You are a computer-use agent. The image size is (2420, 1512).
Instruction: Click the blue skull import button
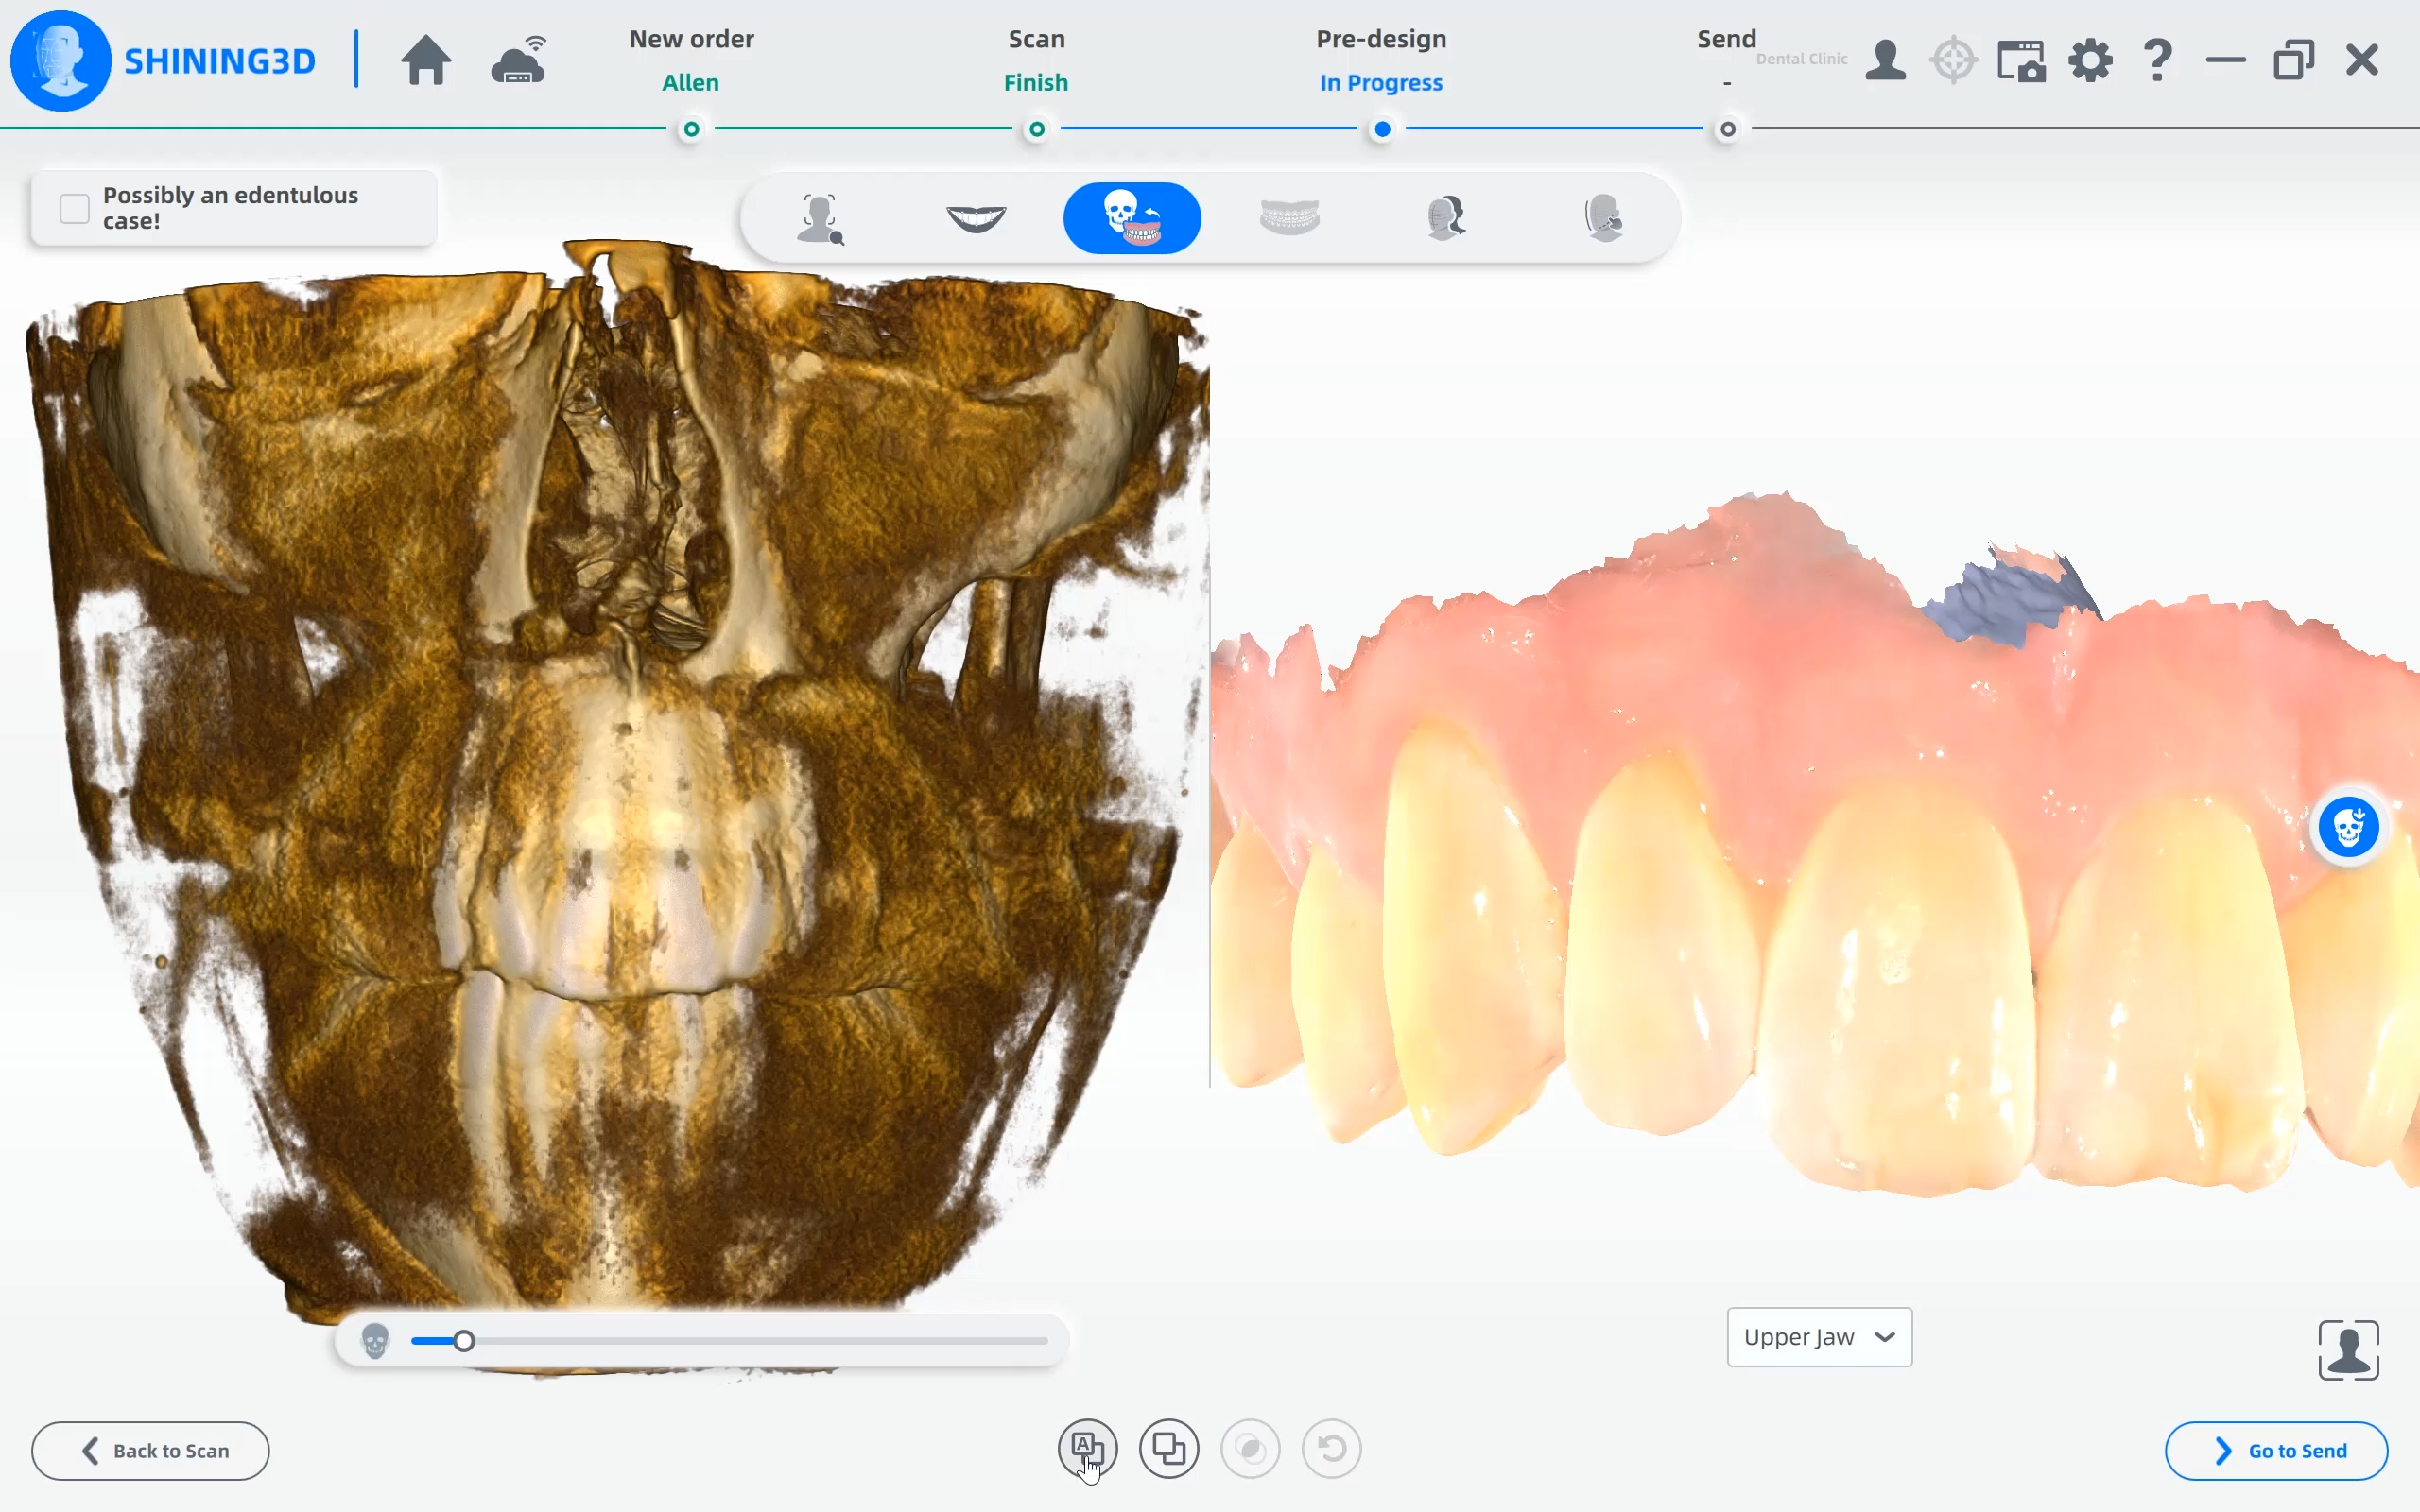coord(2348,827)
